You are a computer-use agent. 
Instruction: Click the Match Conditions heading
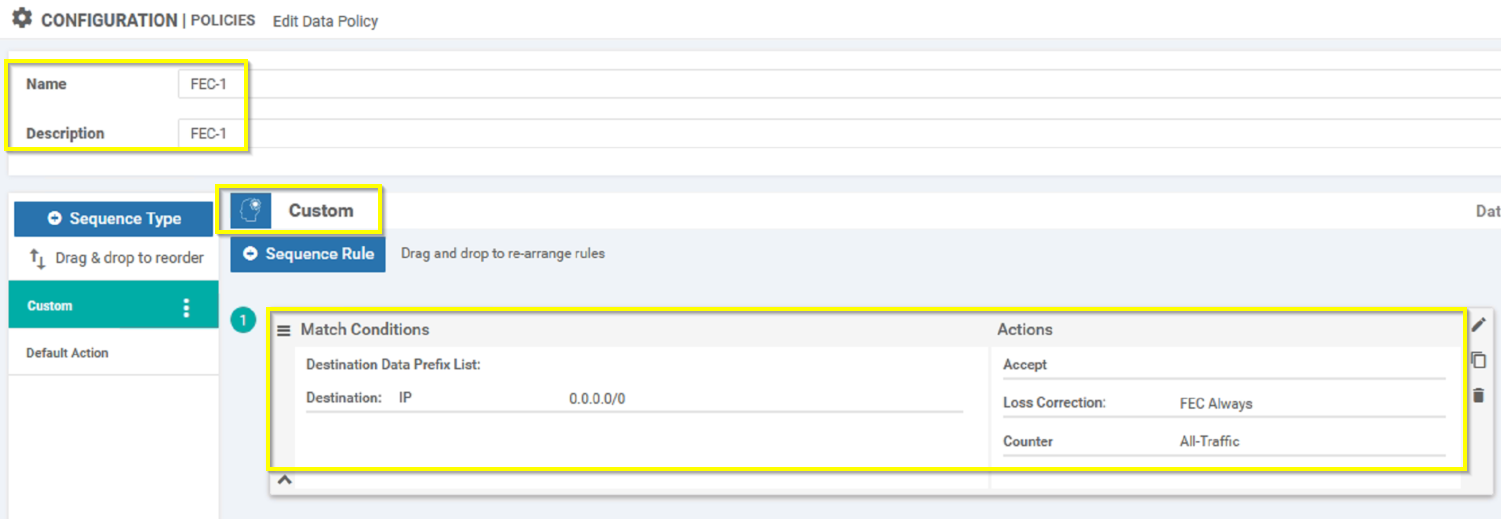point(365,329)
